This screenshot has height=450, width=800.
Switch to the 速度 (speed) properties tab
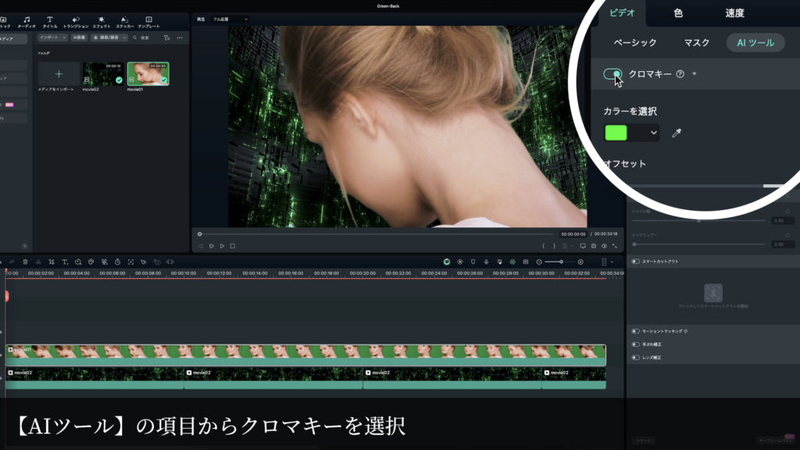[x=735, y=13]
